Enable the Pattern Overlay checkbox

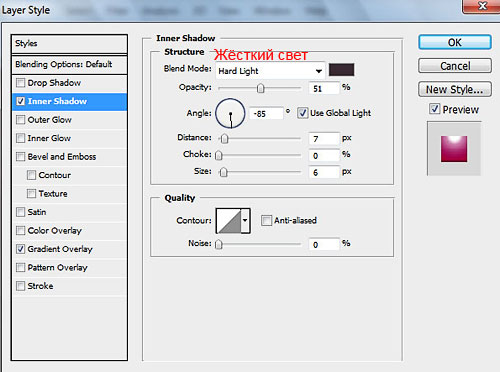21,267
